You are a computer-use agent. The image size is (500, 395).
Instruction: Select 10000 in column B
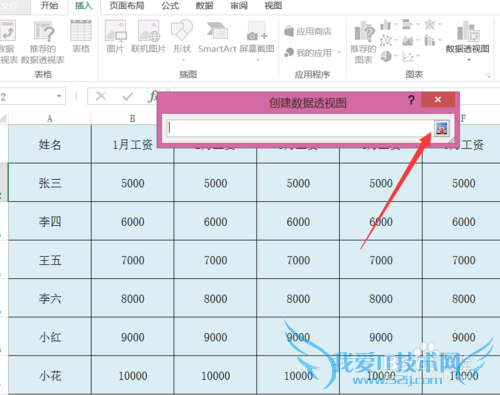[x=132, y=376]
